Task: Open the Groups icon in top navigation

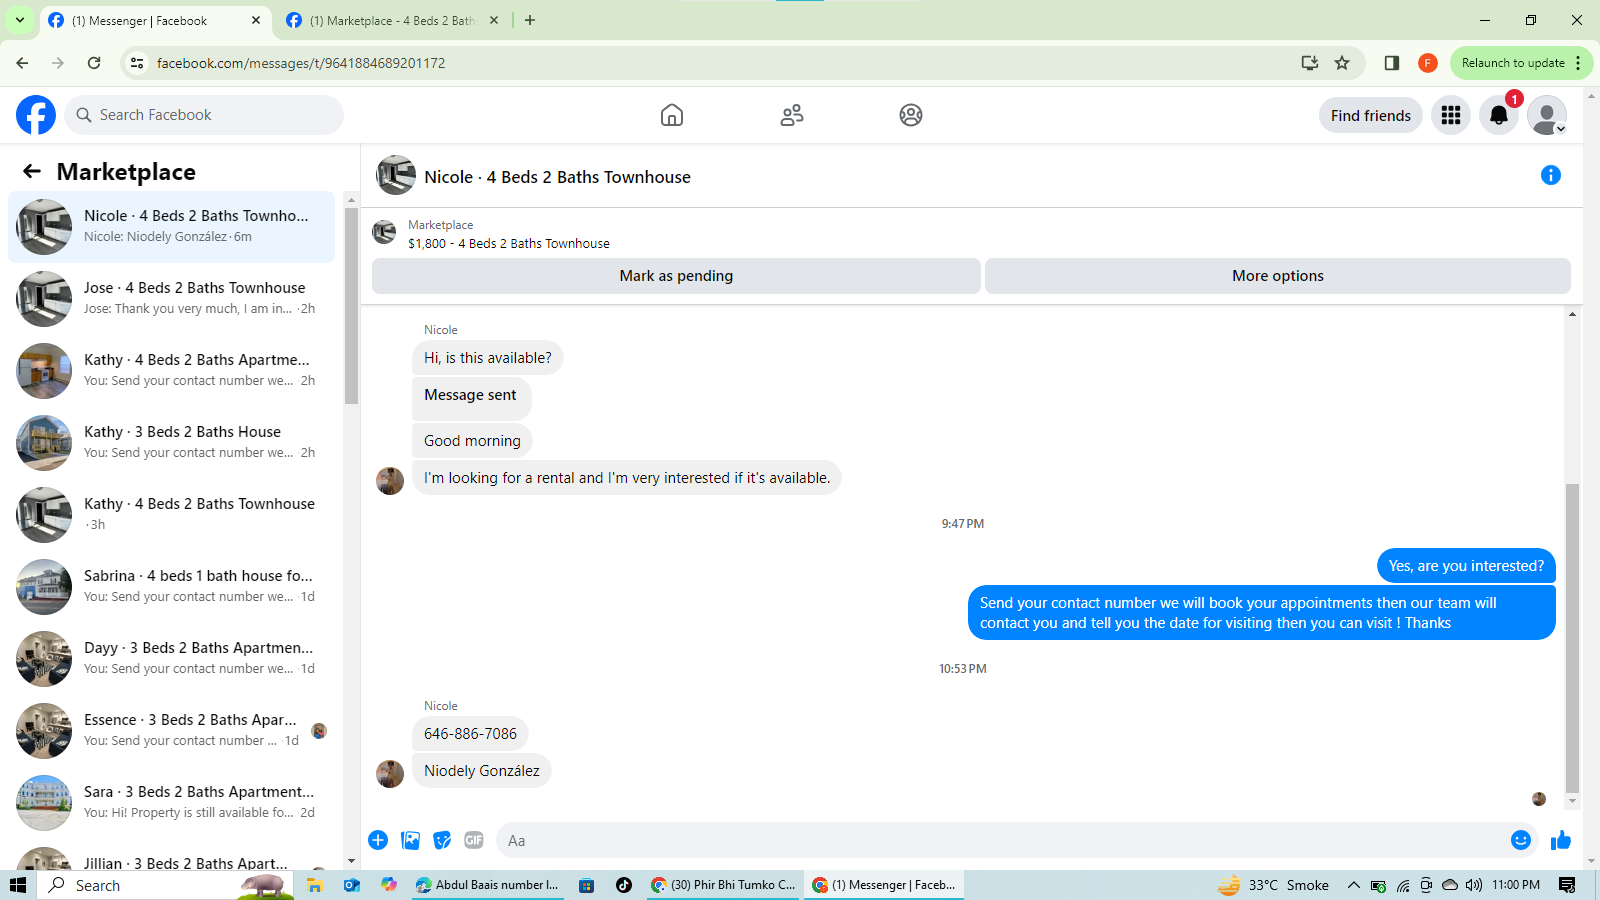Action: [911, 115]
